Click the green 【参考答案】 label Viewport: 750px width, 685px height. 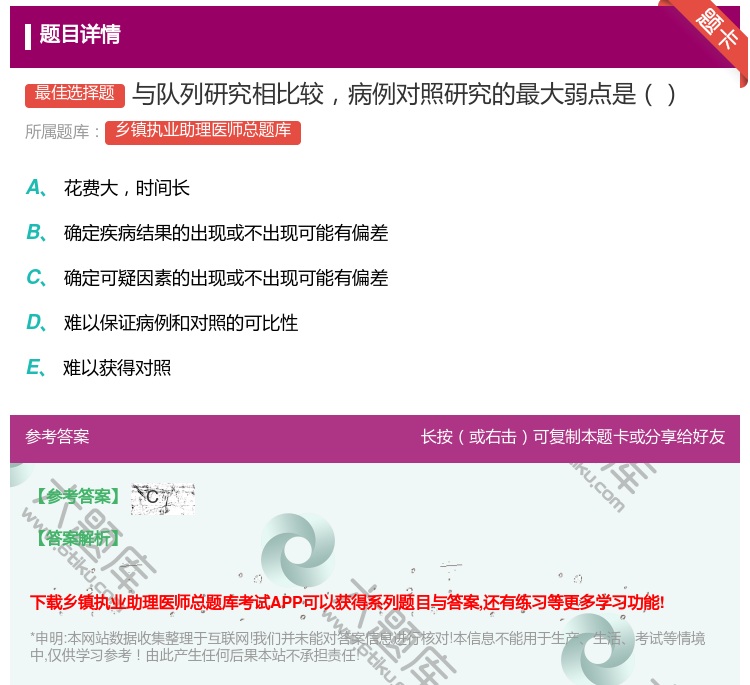point(77,497)
